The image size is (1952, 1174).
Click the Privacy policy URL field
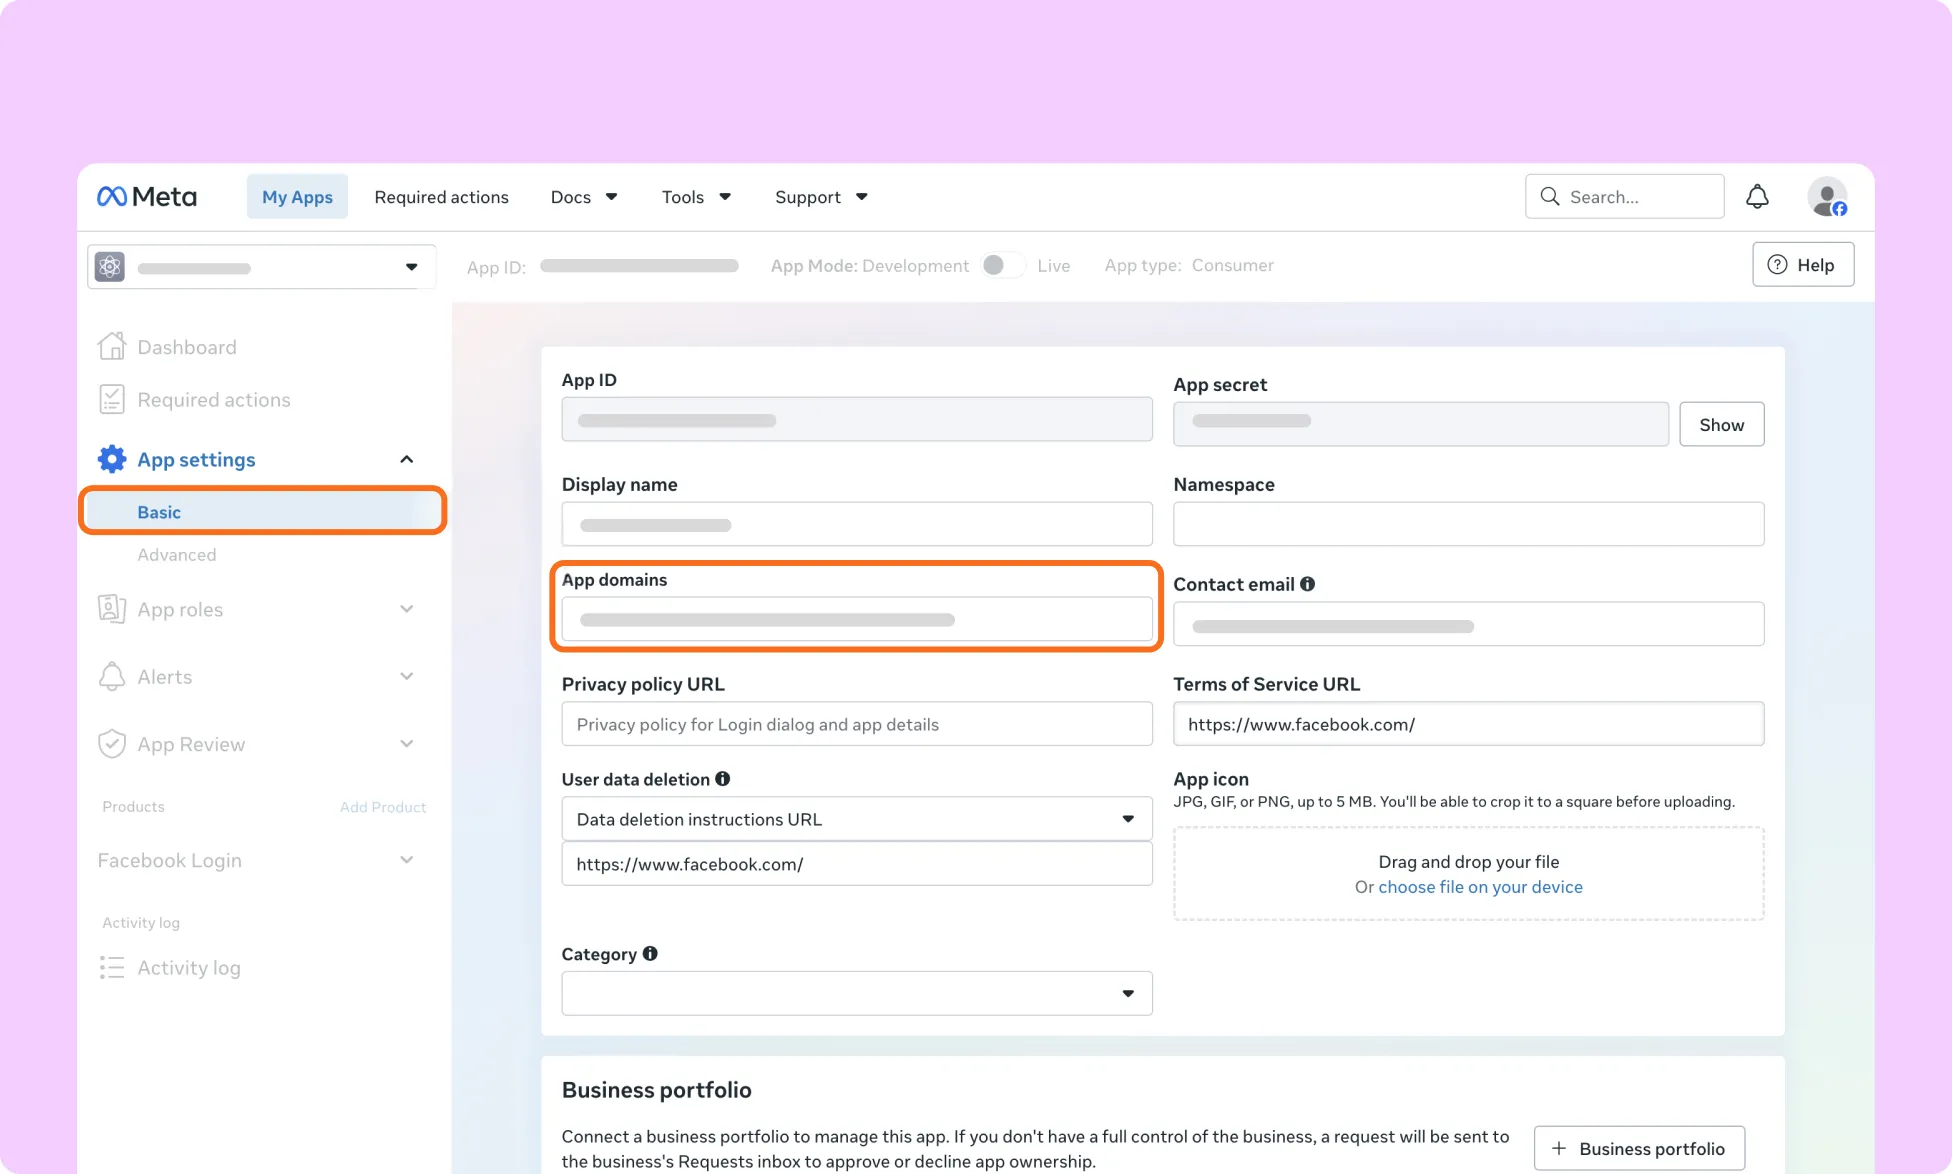pos(857,724)
